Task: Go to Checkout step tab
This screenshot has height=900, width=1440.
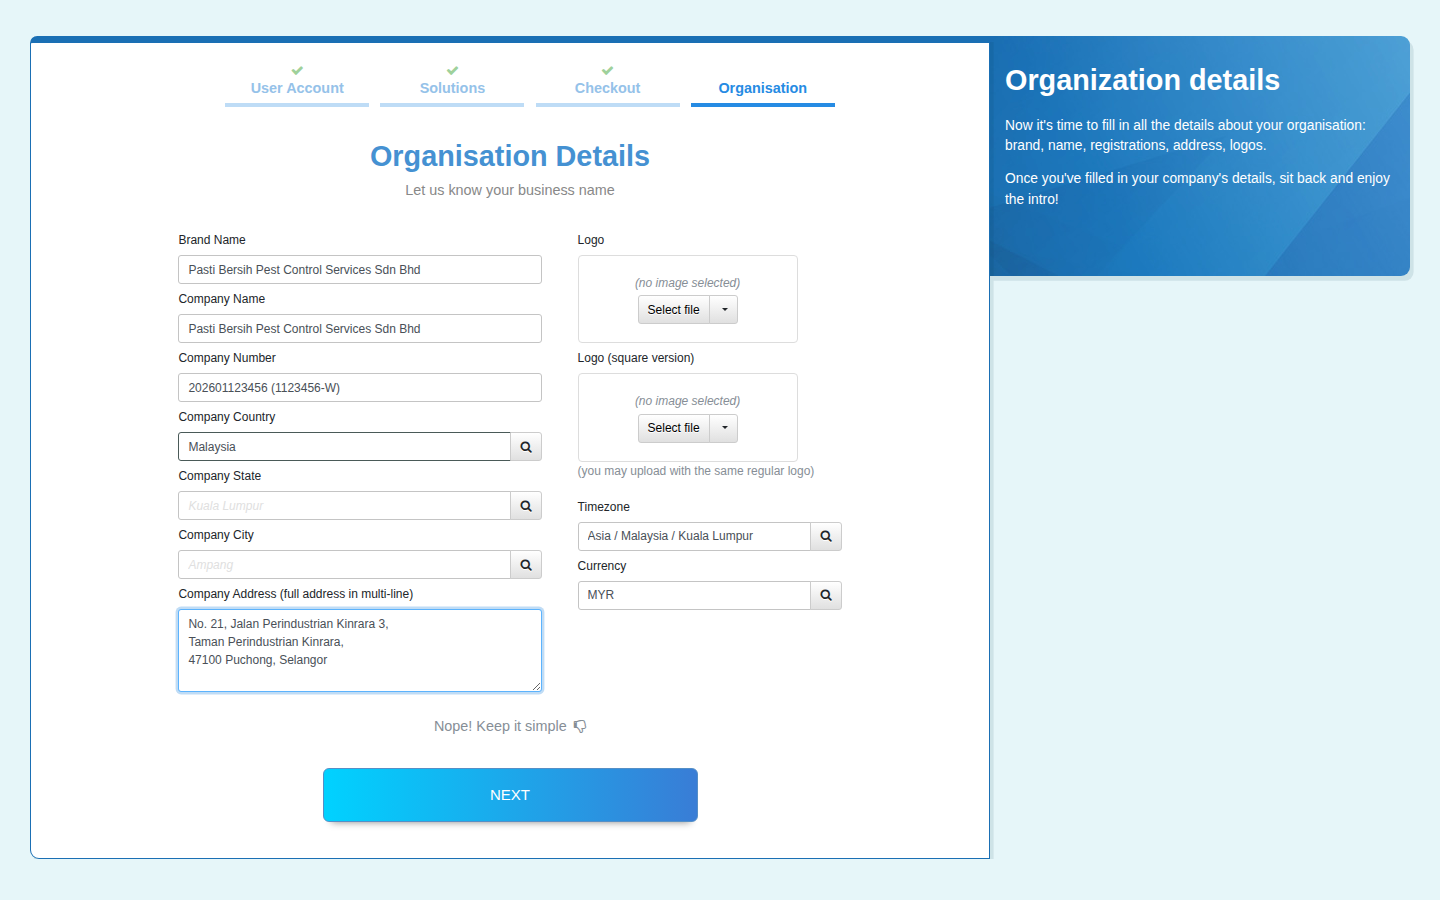Action: 607,88
